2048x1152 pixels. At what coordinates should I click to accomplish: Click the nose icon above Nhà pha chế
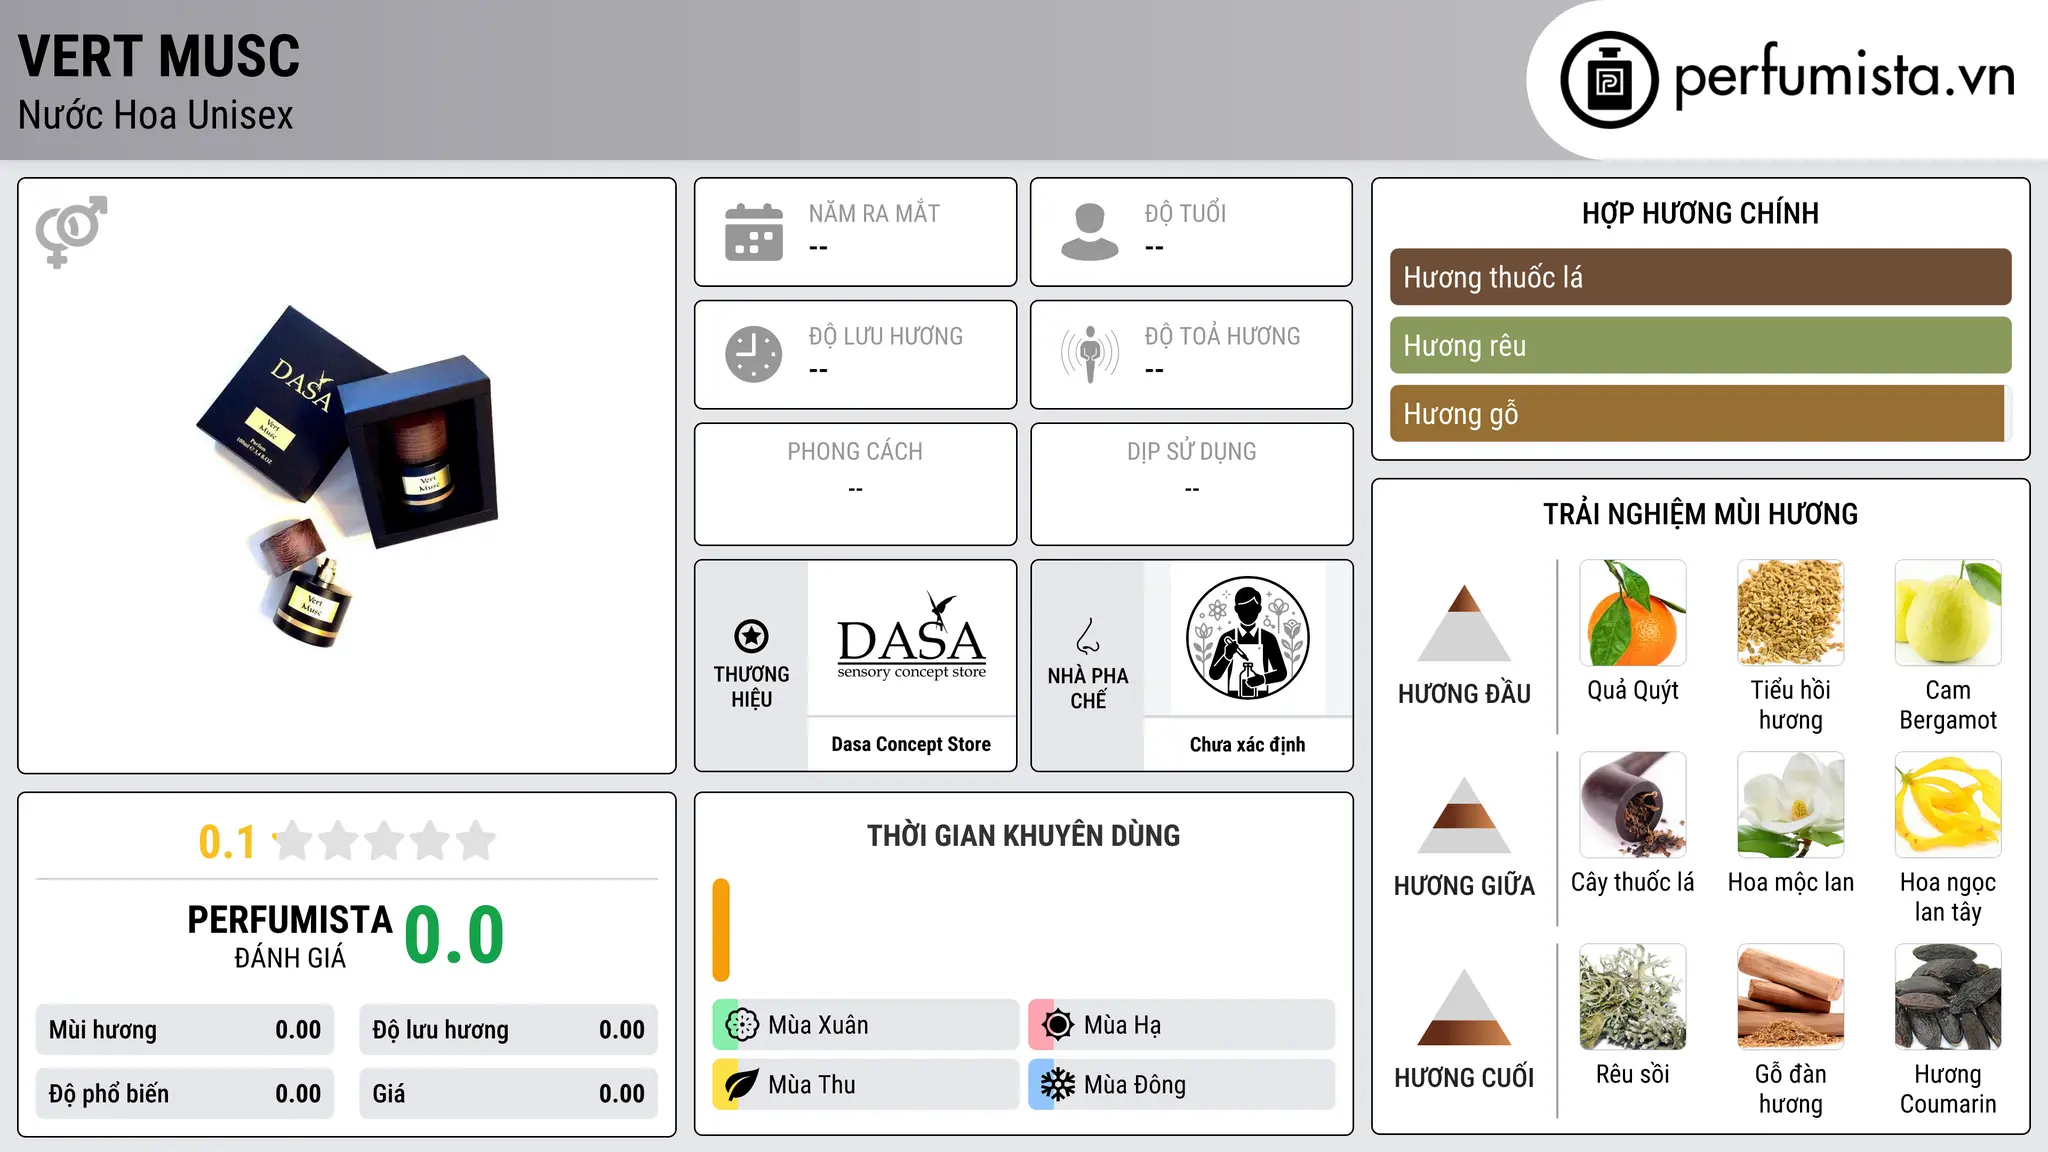pos(1088,636)
